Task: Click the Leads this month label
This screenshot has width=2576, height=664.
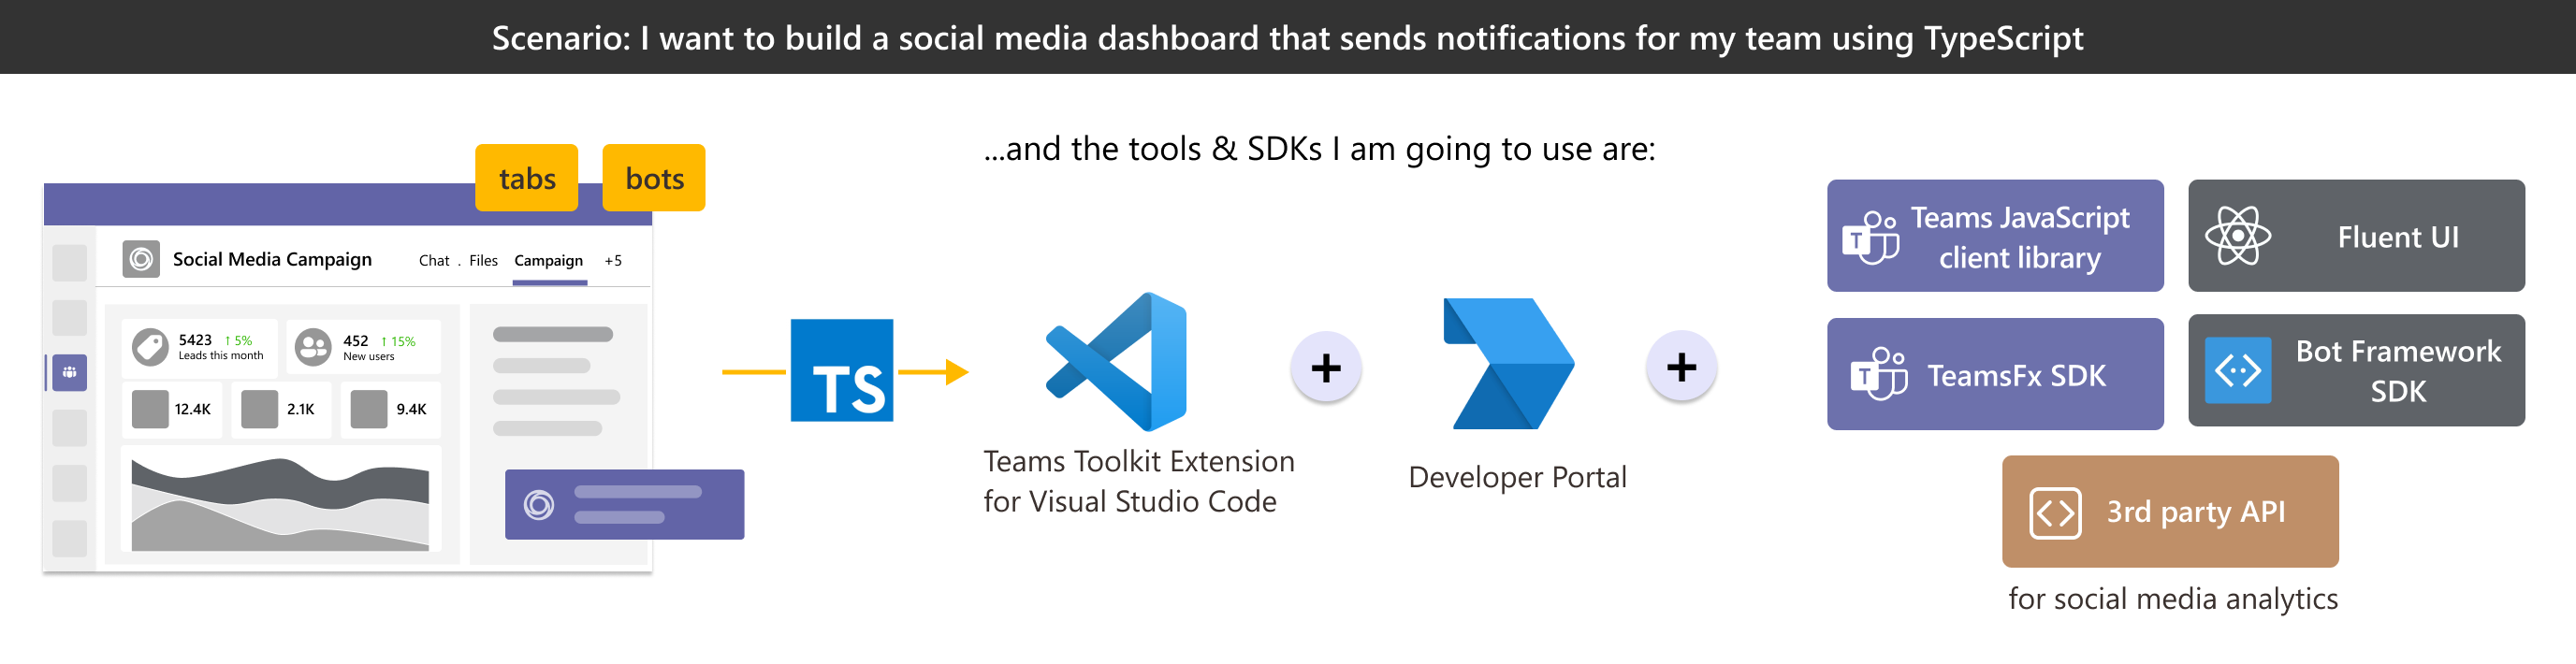Action: (x=221, y=356)
